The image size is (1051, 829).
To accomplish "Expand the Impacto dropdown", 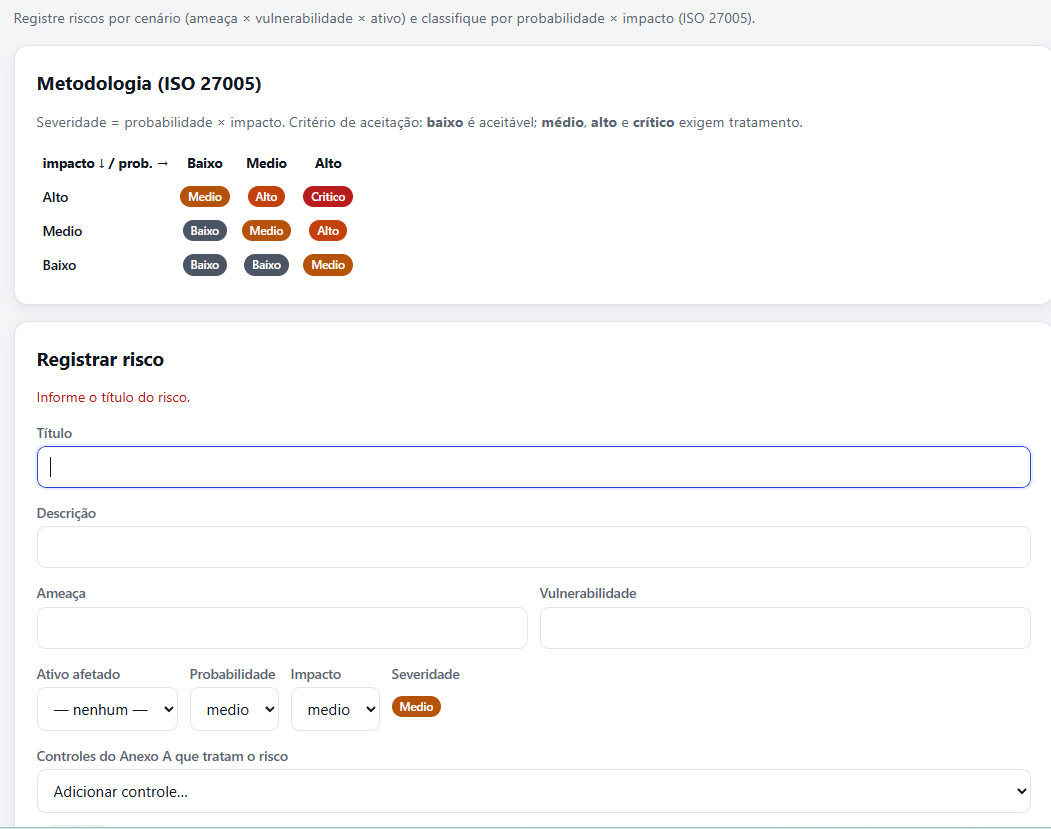I will point(335,709).
